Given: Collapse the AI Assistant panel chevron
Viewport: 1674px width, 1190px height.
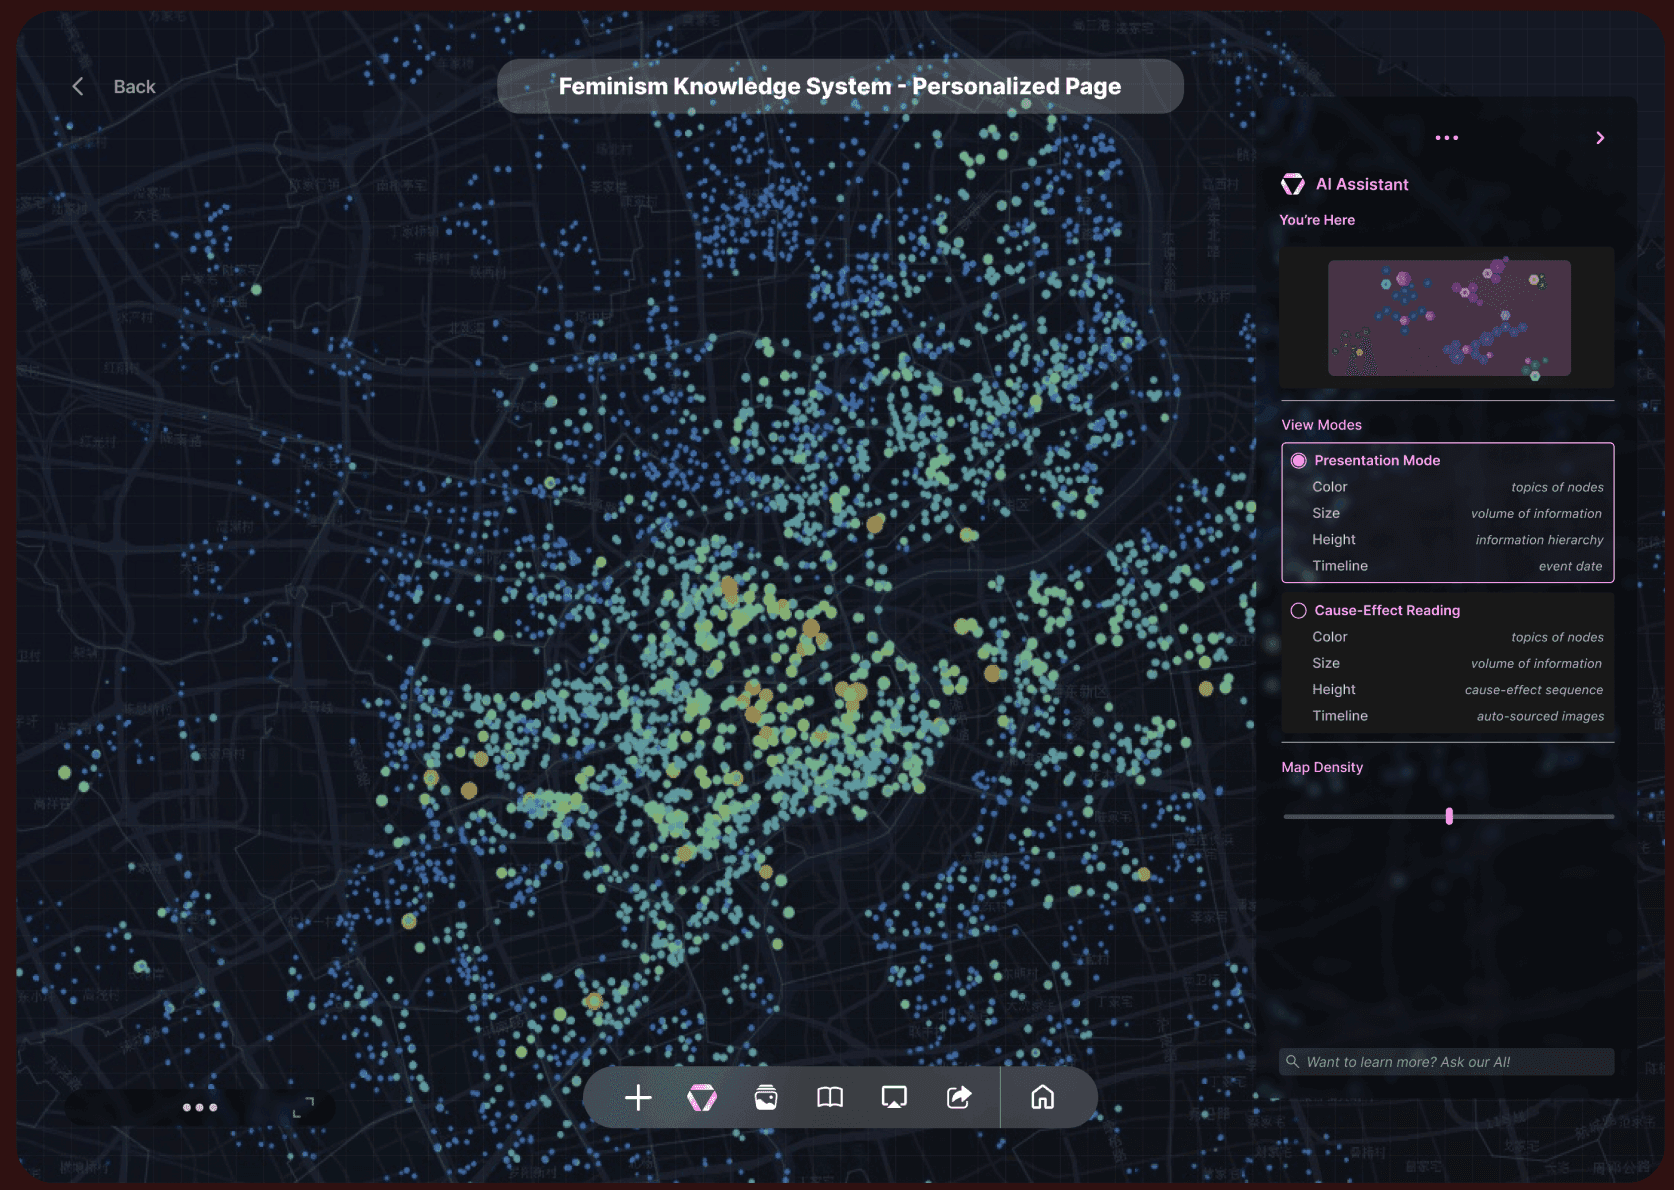Looking at the screenshot, I should pos(1600,138).
